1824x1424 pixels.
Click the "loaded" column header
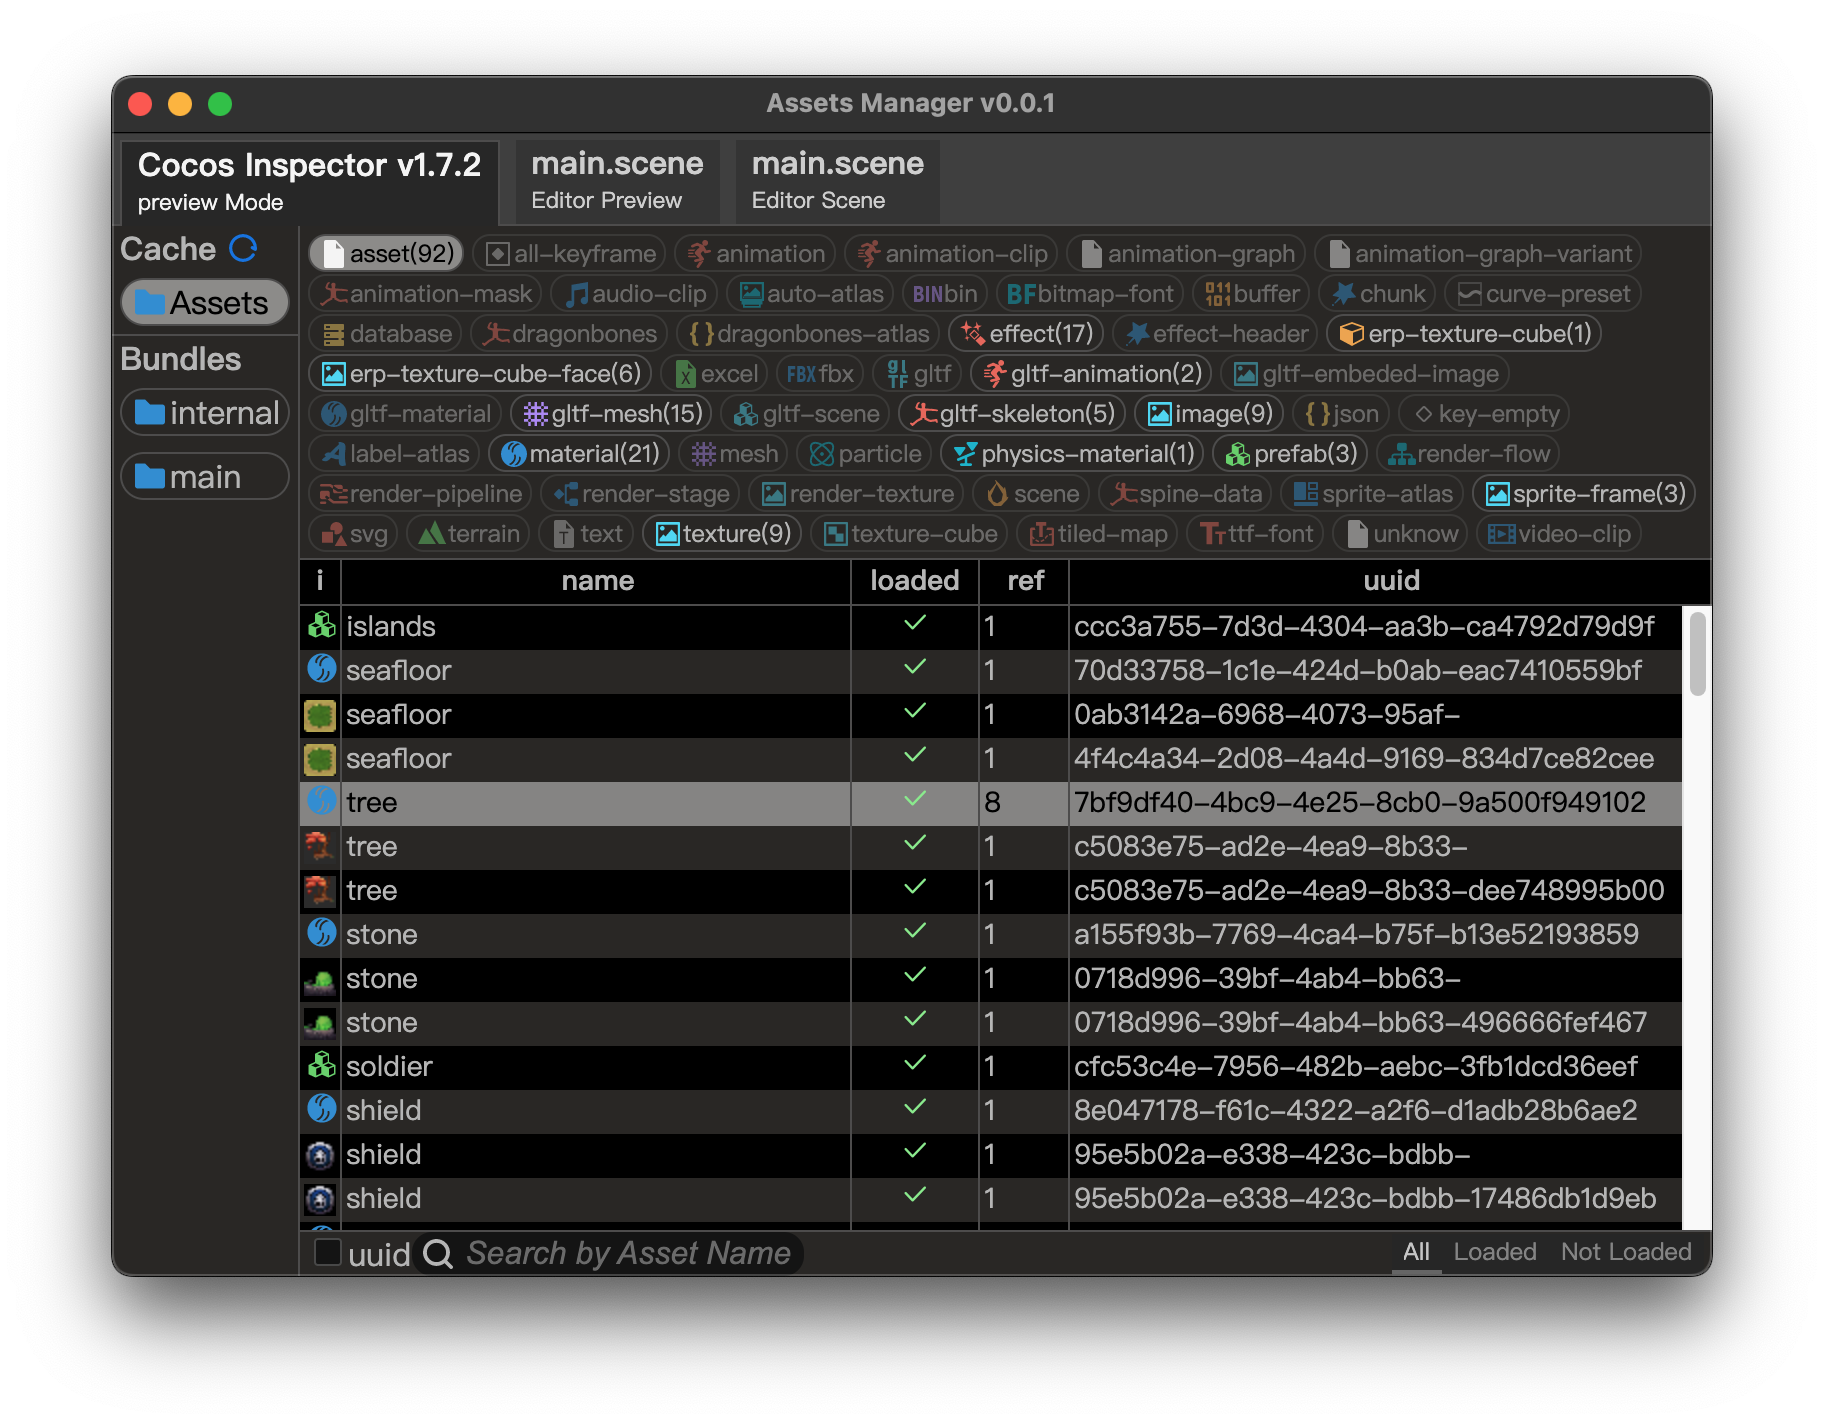914,581
